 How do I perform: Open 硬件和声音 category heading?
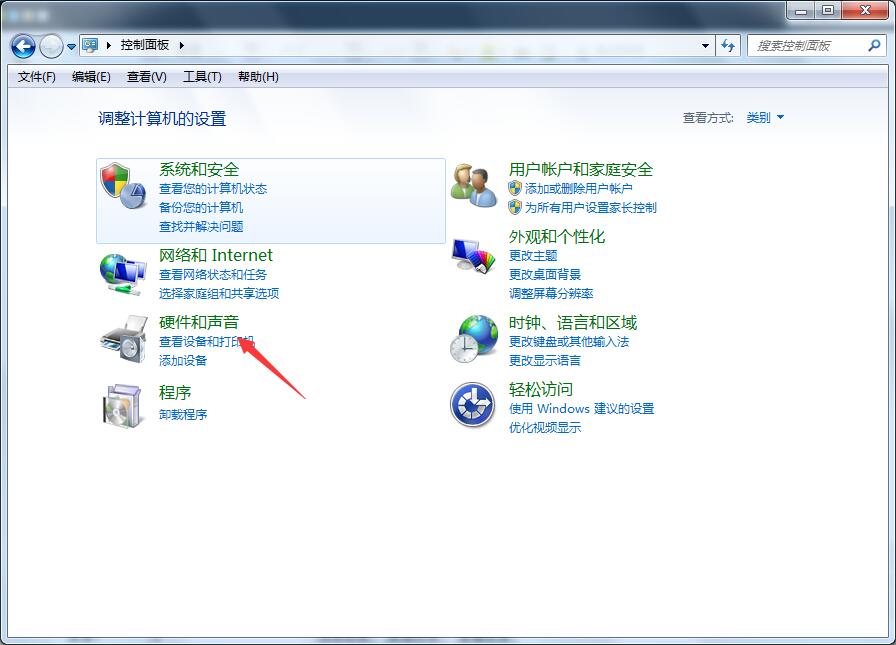(x=199, y=322)
